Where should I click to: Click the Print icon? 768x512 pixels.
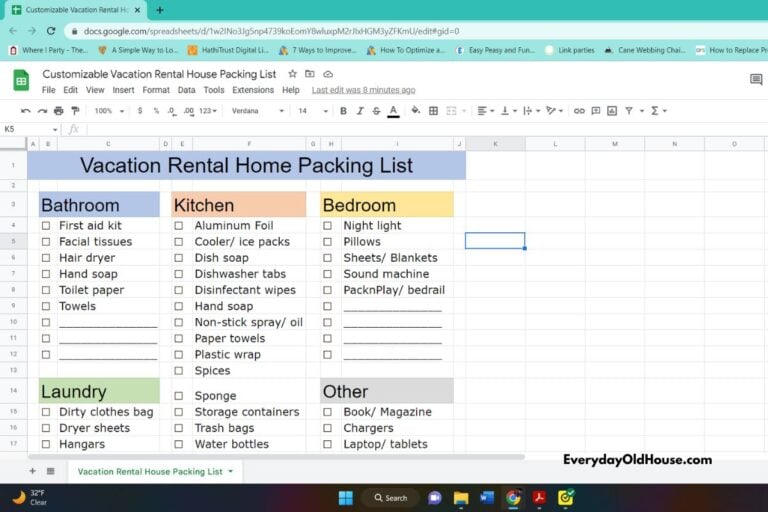pyautogui.click(x=59, y=111)
